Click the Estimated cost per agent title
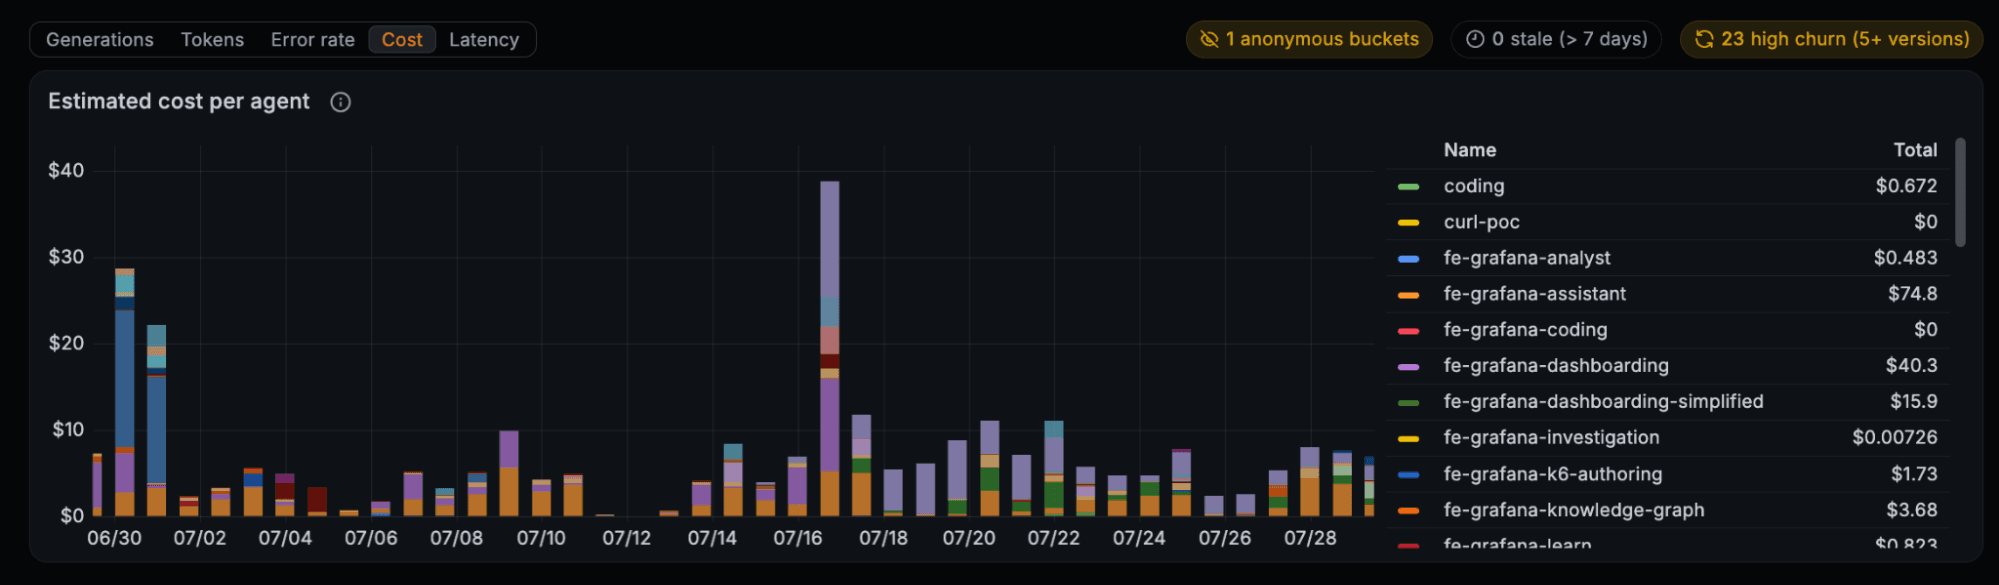Viewport: 1999px width, 585px height. click(x=179, y=101)
